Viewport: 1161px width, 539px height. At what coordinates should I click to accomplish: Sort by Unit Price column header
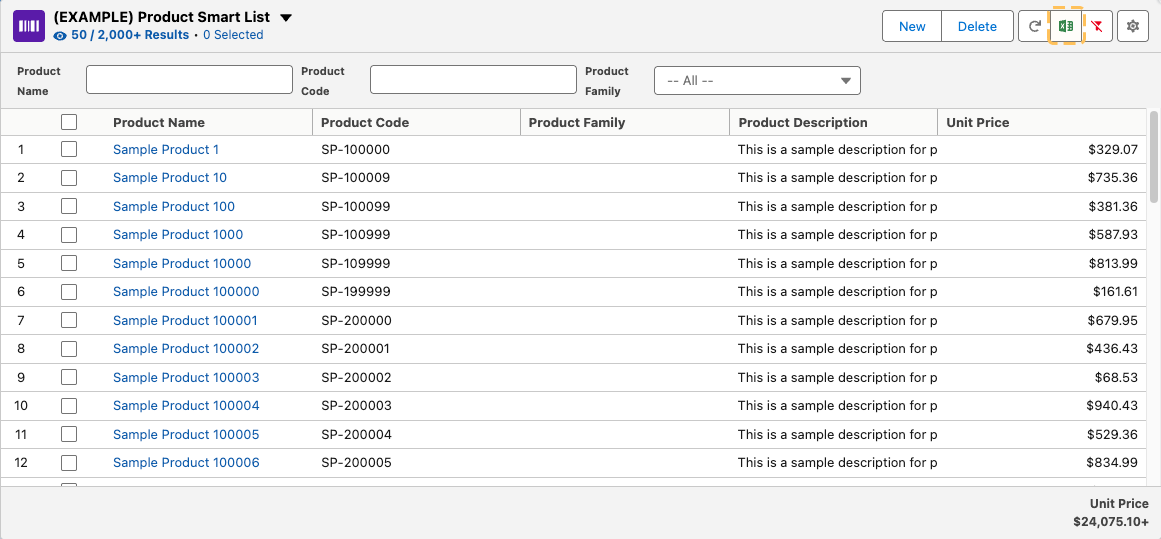tap(978, 122)
